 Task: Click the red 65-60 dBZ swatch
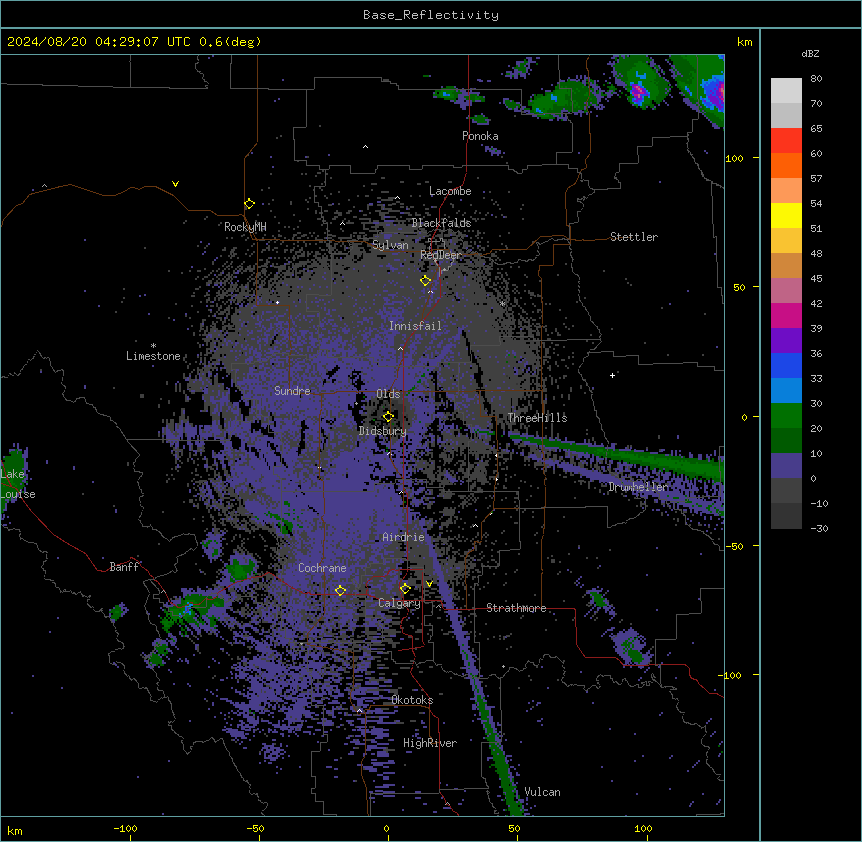[x=786, y=141]
